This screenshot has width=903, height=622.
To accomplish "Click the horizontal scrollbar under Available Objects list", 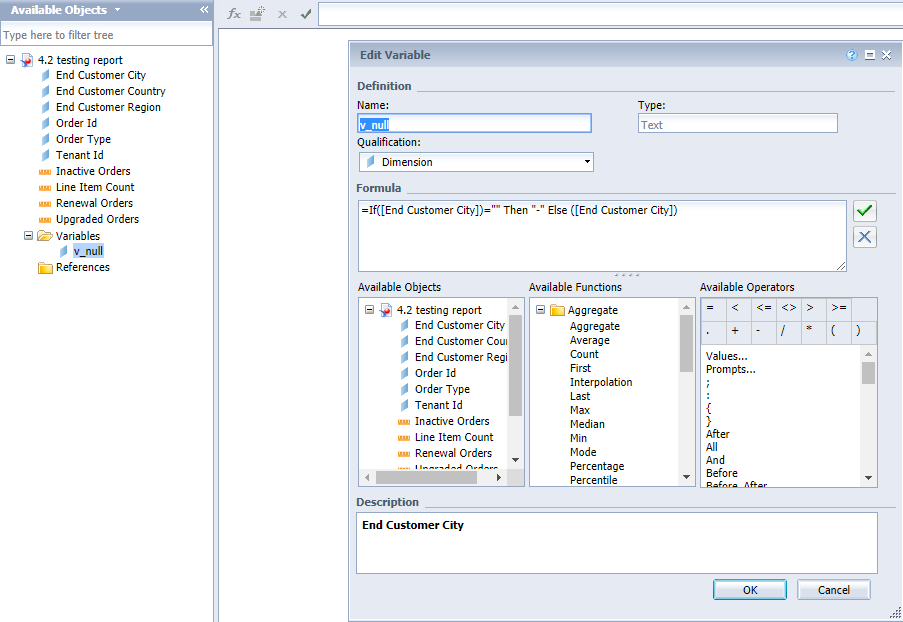I will [432, 477].
